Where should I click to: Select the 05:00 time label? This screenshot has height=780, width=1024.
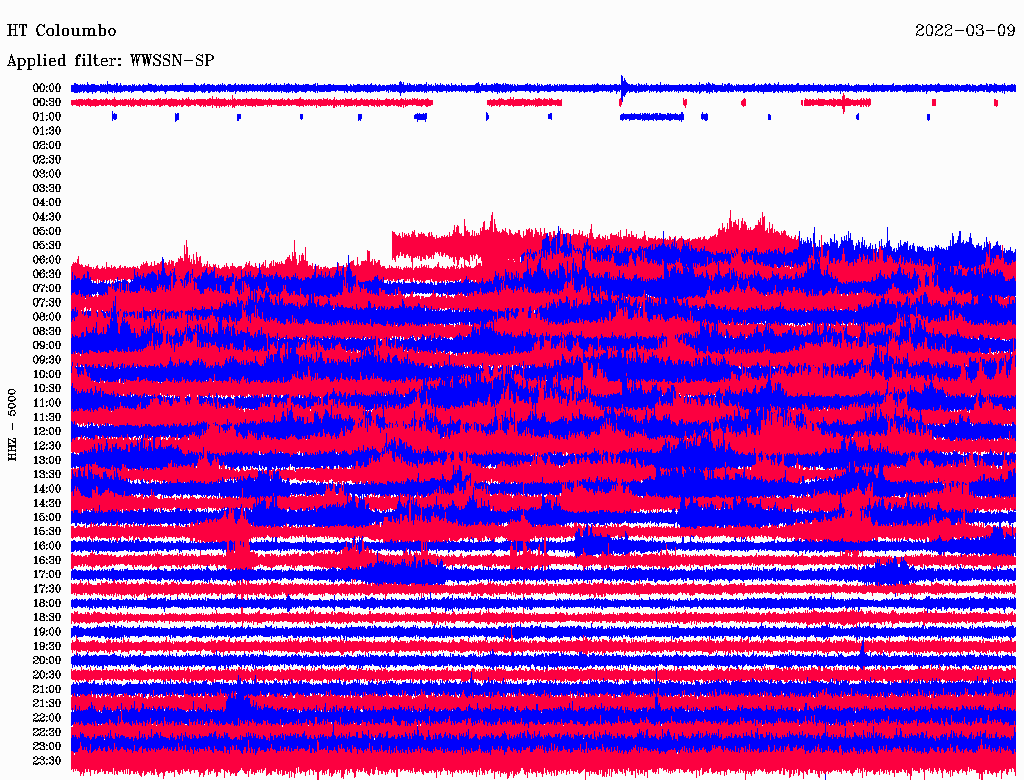(47, 231)
